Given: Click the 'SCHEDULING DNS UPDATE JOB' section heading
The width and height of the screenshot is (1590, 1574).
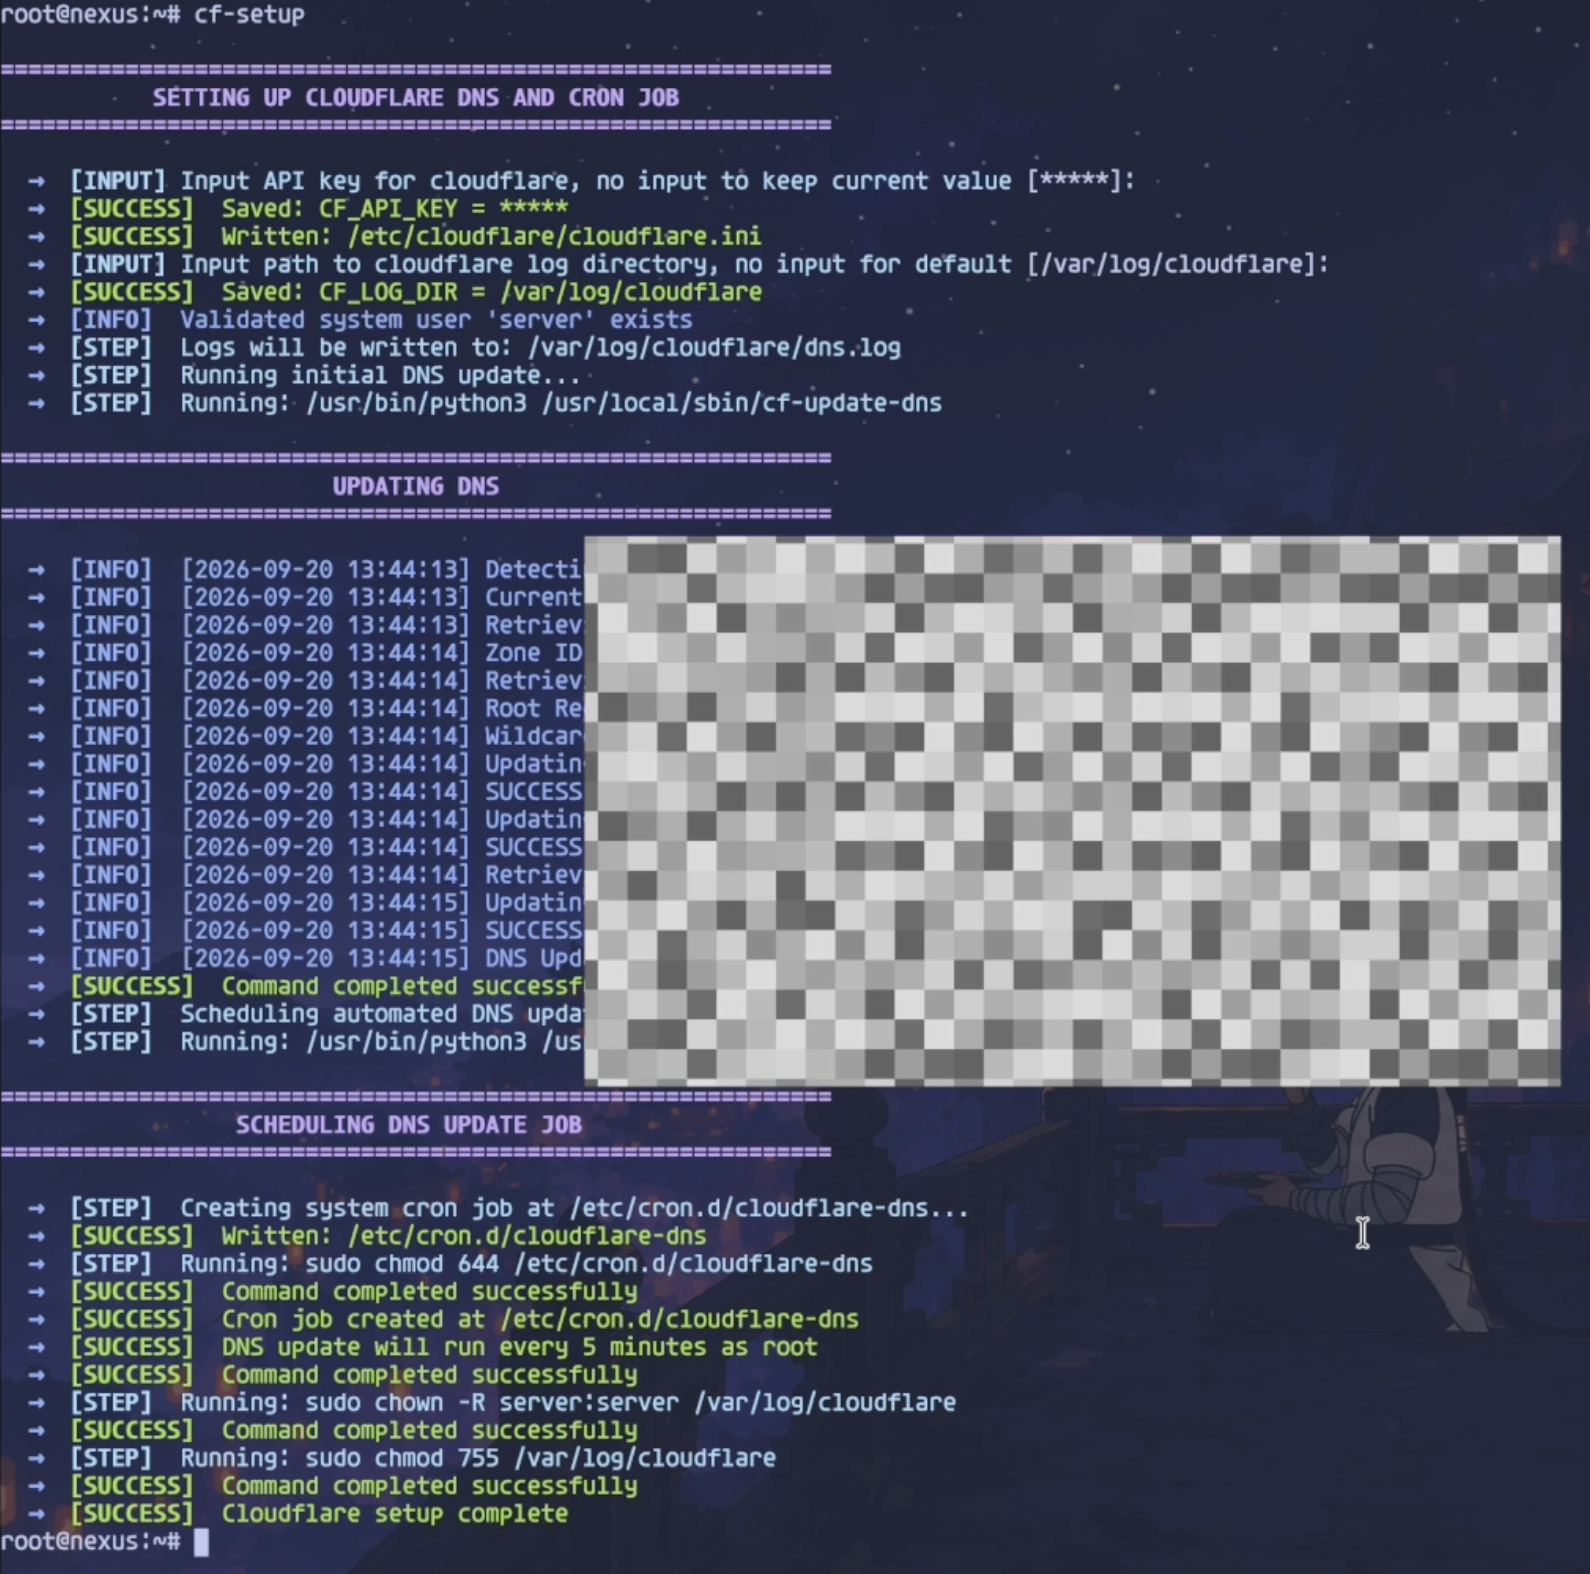Looking at the screenshot, I should pyautogui.click(x=409, y=1125).
